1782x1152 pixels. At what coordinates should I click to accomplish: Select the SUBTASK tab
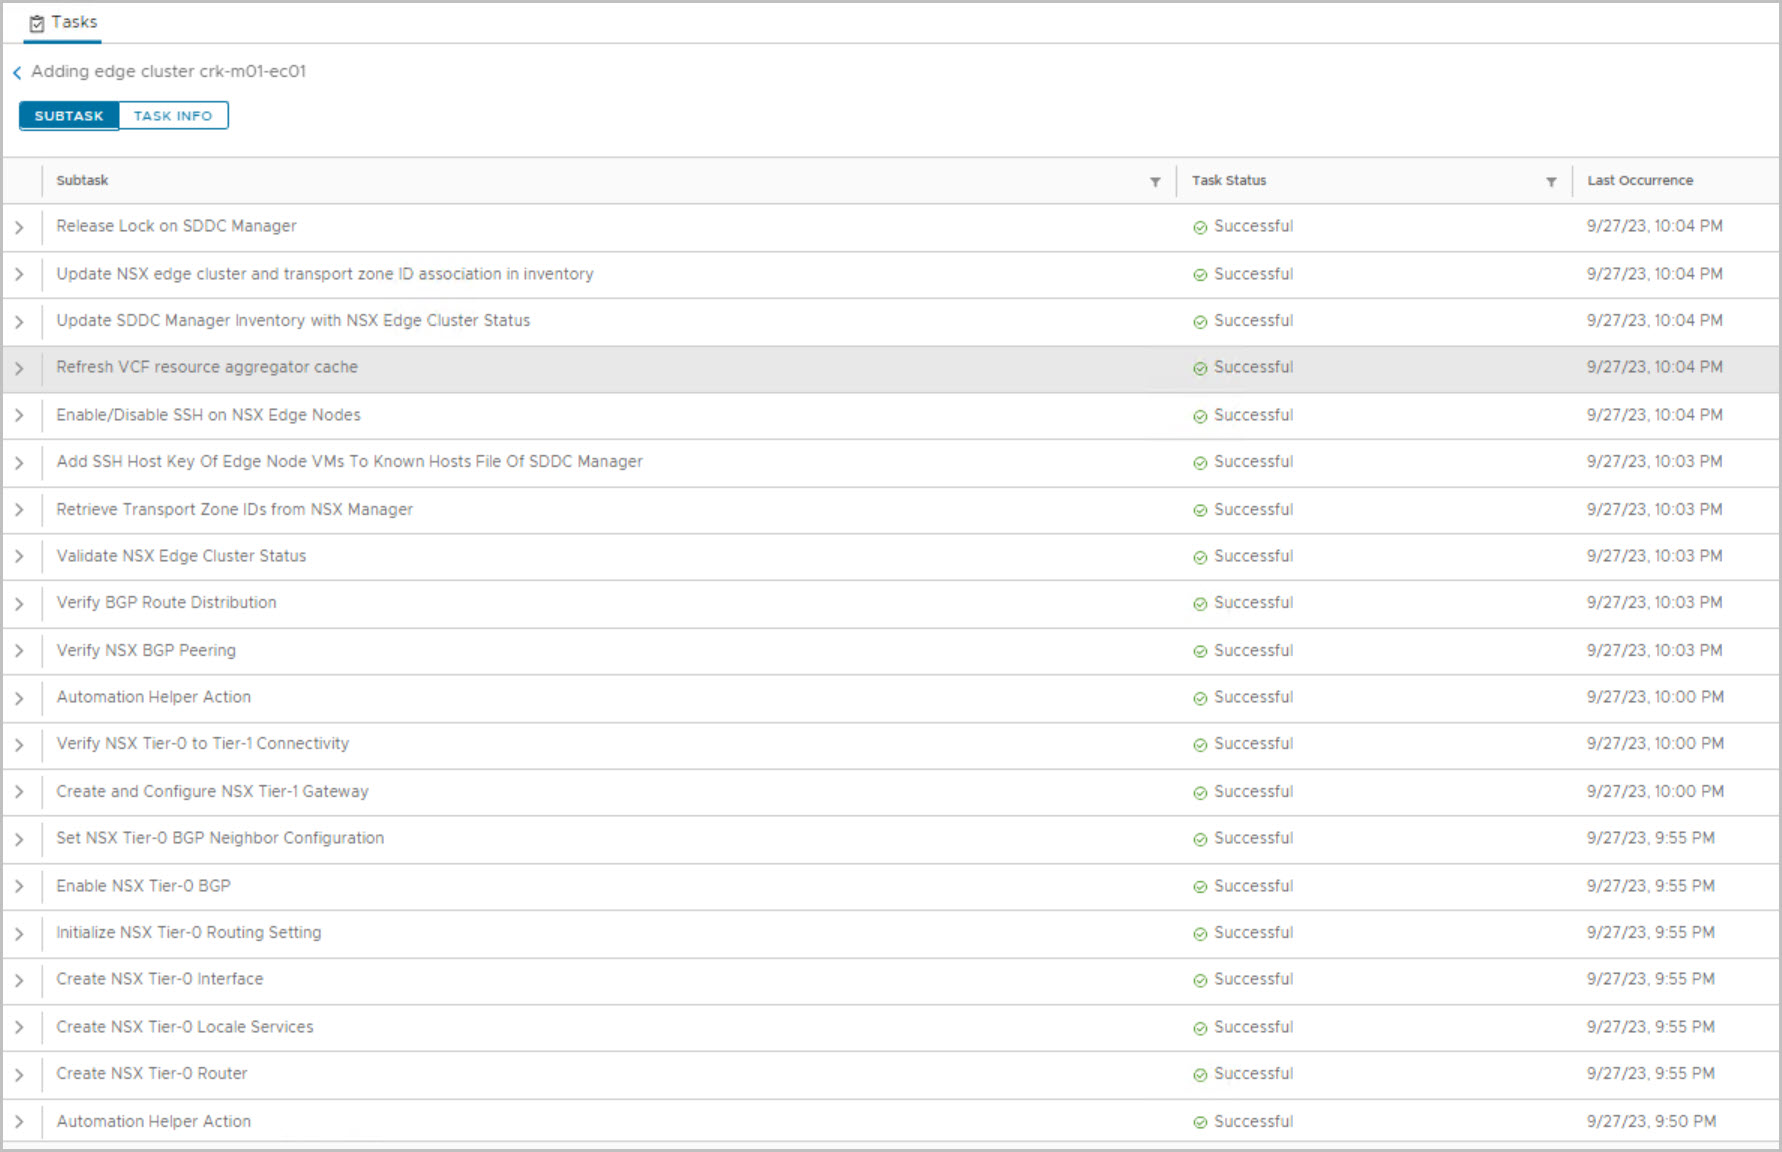(x=69, y=116)
